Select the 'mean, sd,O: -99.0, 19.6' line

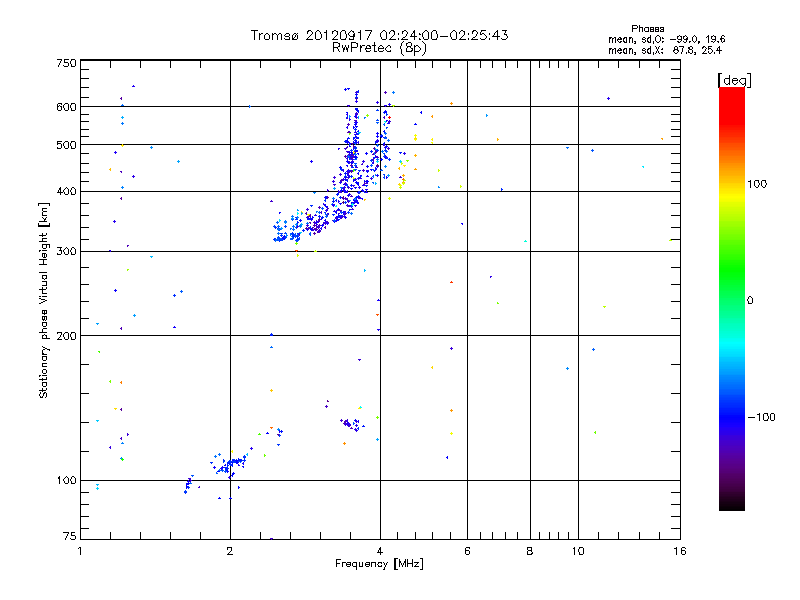(x=666, y=39)
